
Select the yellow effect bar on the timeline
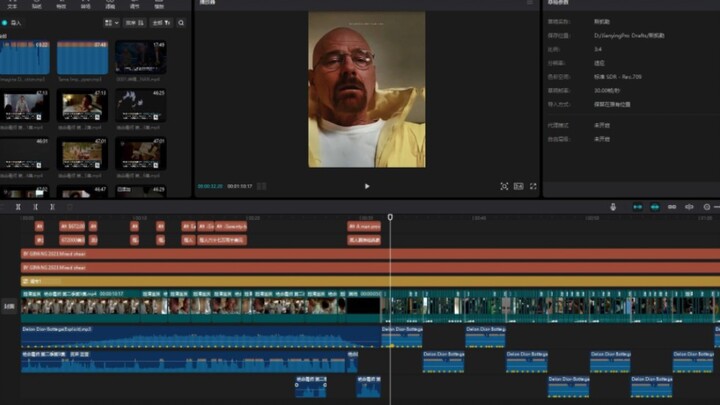371,281
